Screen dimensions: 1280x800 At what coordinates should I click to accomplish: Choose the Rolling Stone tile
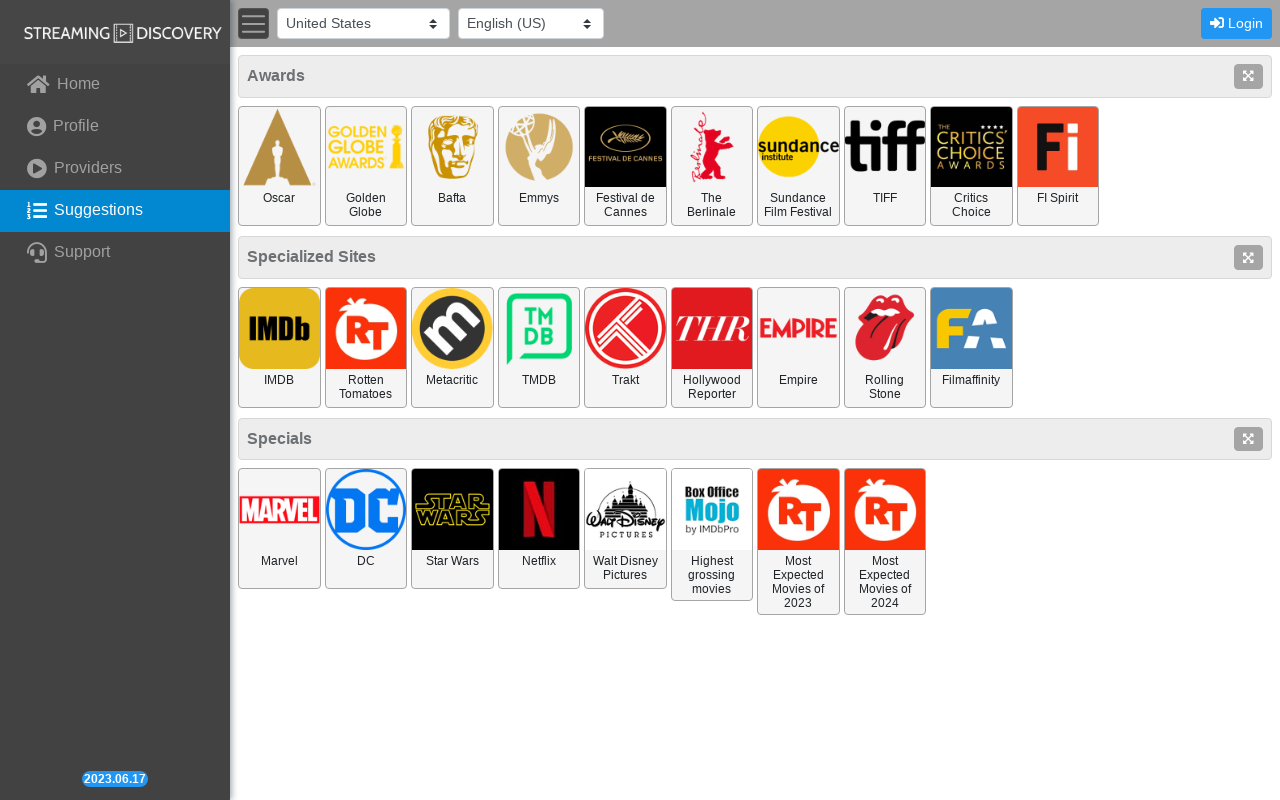885,347
